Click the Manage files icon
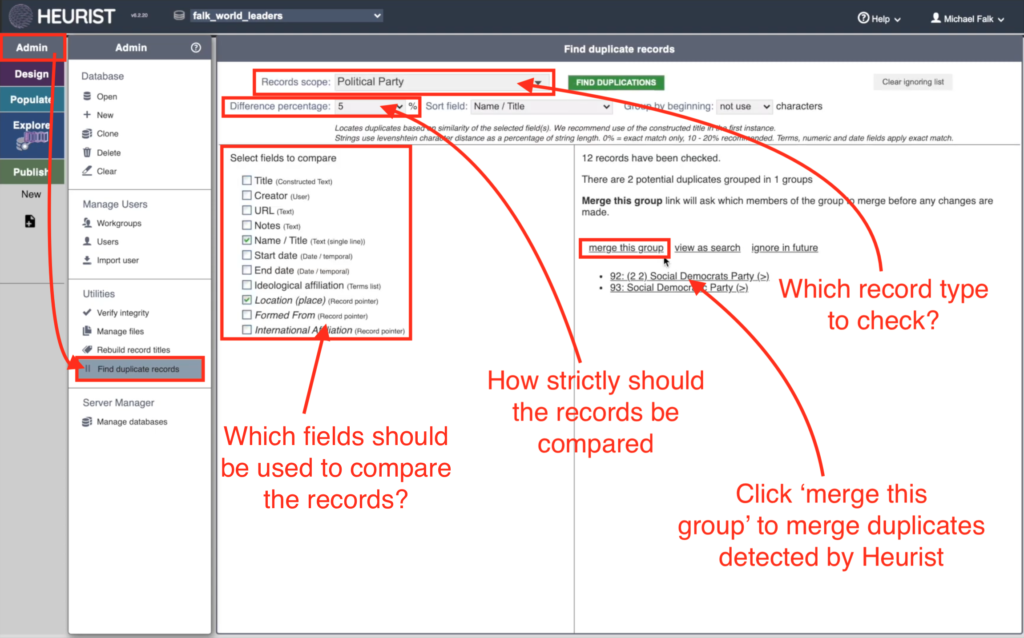Screen dimensions: 1024x638 (87, 331)
